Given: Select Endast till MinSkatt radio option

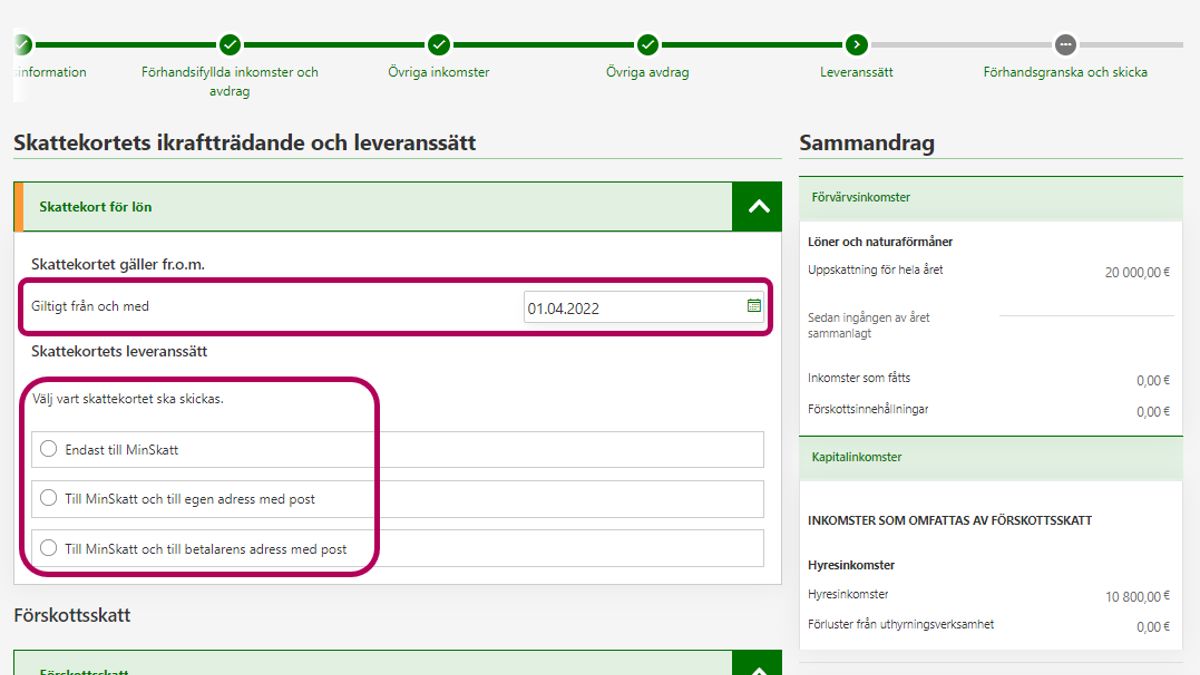Looking at the screenshot, I should click(48, 450).
